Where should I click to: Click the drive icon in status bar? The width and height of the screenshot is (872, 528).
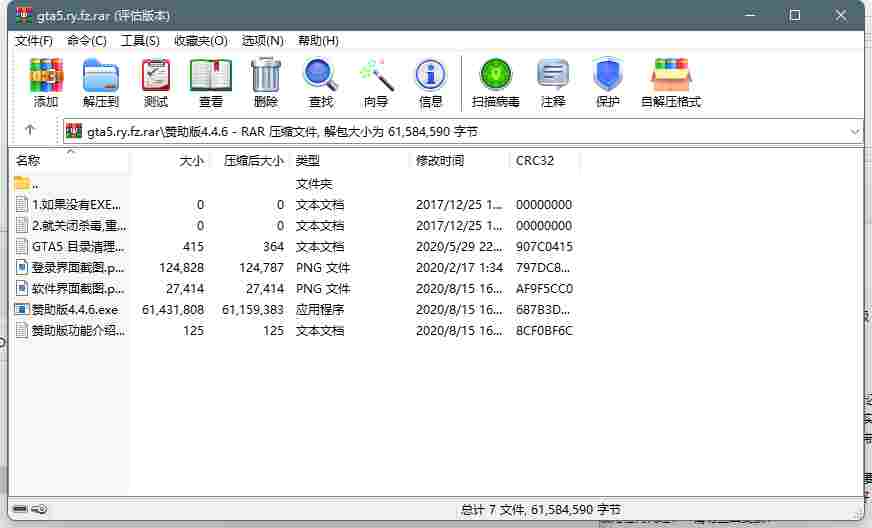click(x=20, y=509)
